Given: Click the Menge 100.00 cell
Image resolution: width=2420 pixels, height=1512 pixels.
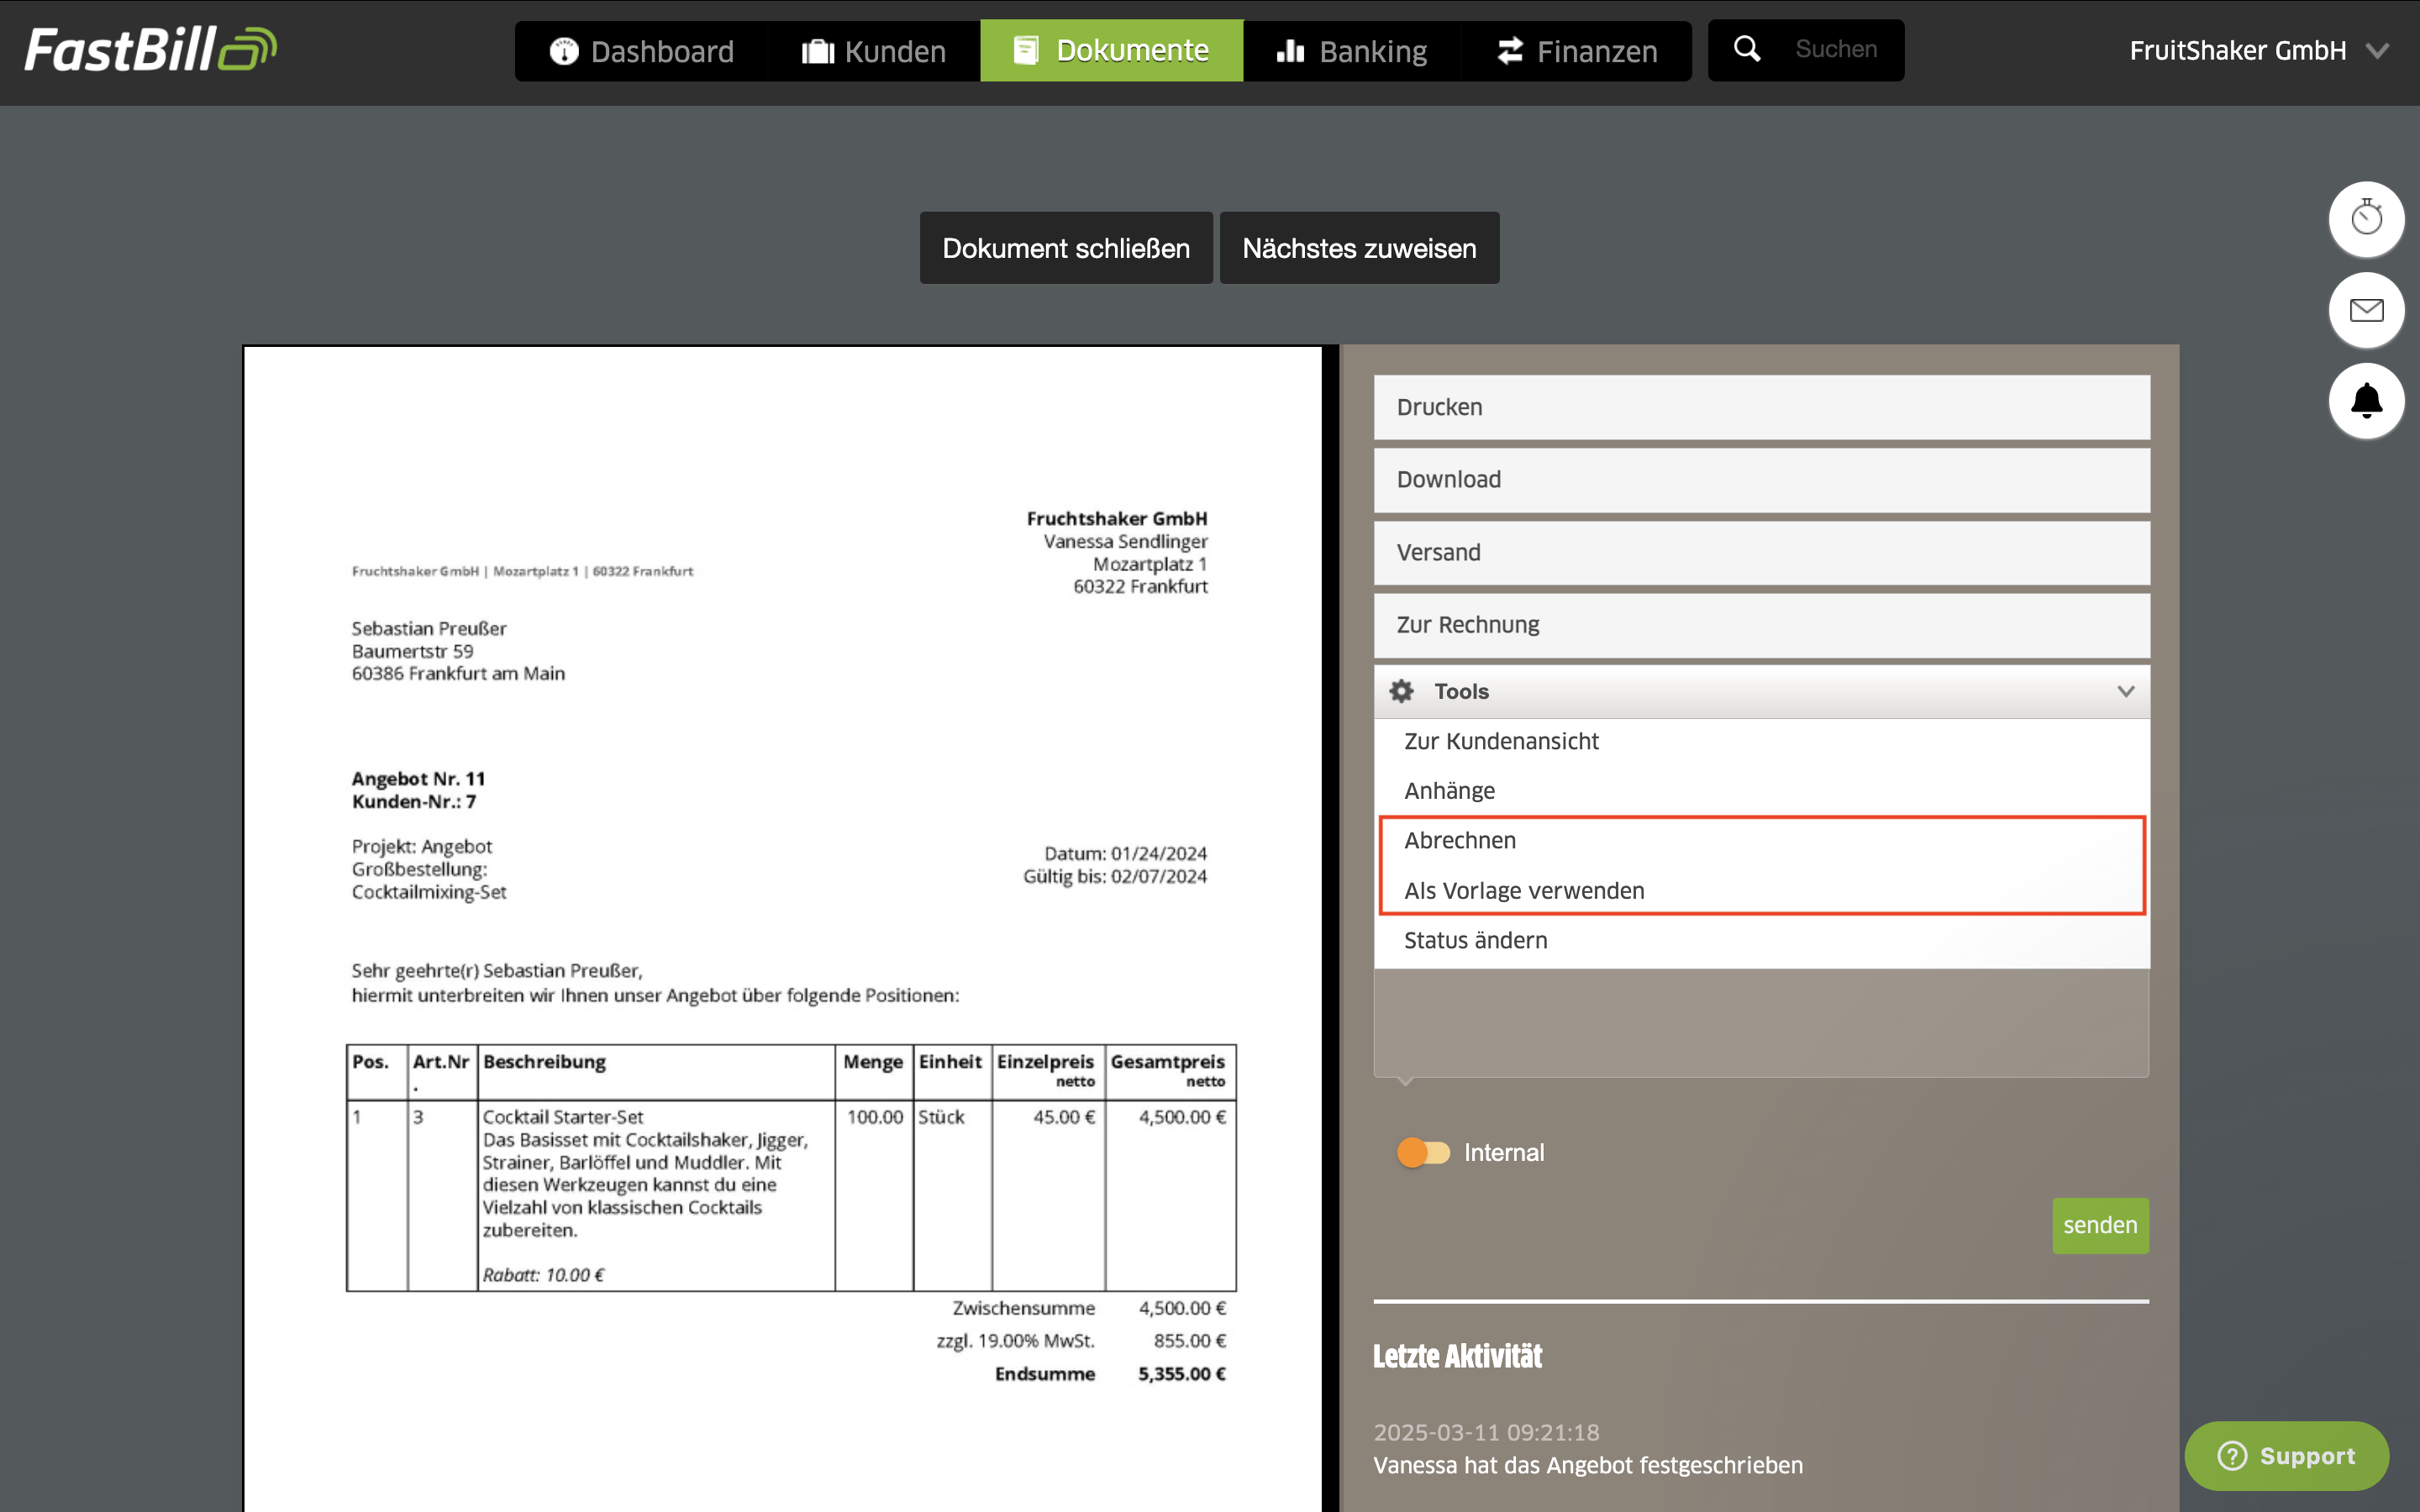Looking at the screenshot, I should pyautogui.click(x=875, y=1117).
